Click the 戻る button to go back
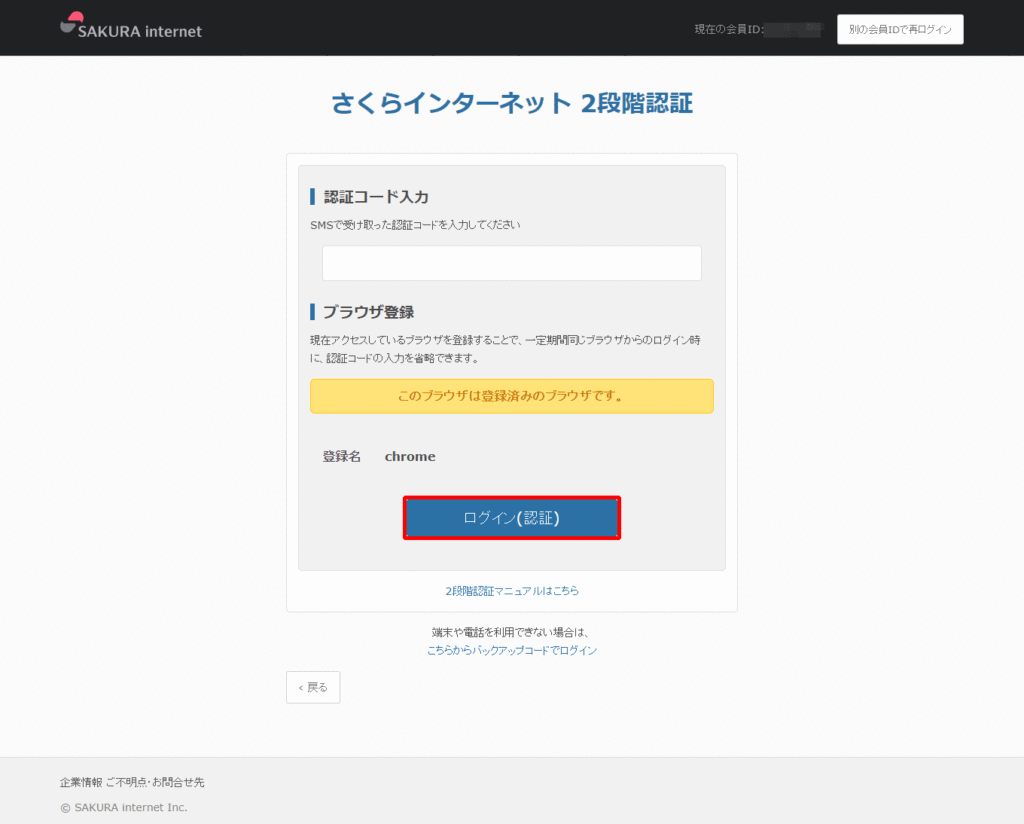Viewport: 1024px width, 824px height. (x=312, y=687)
